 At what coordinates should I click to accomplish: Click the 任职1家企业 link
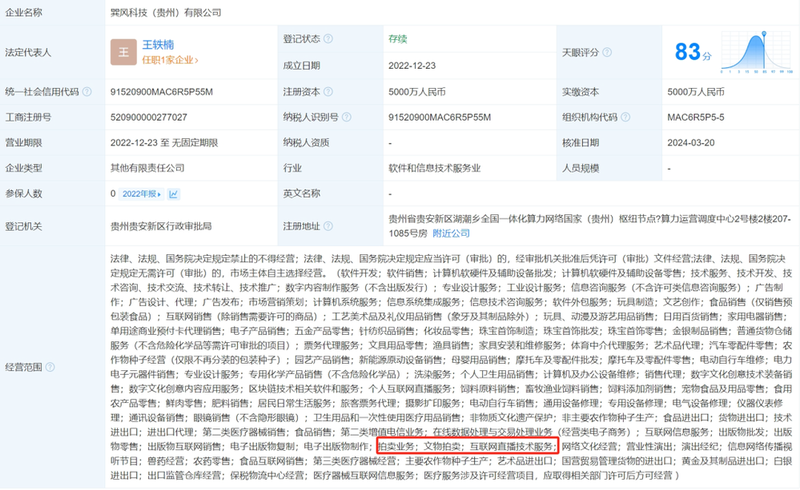170,60
